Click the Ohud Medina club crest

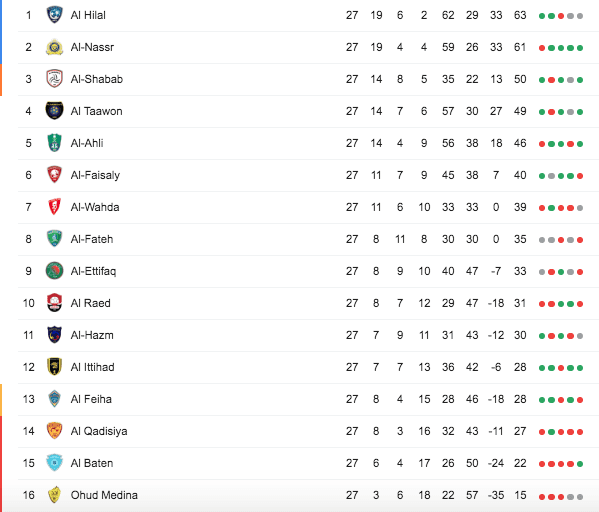point(54,495)
